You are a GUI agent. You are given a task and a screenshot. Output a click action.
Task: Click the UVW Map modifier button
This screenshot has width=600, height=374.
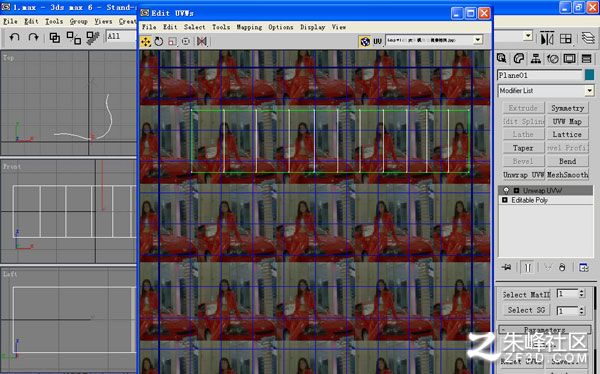567,121
